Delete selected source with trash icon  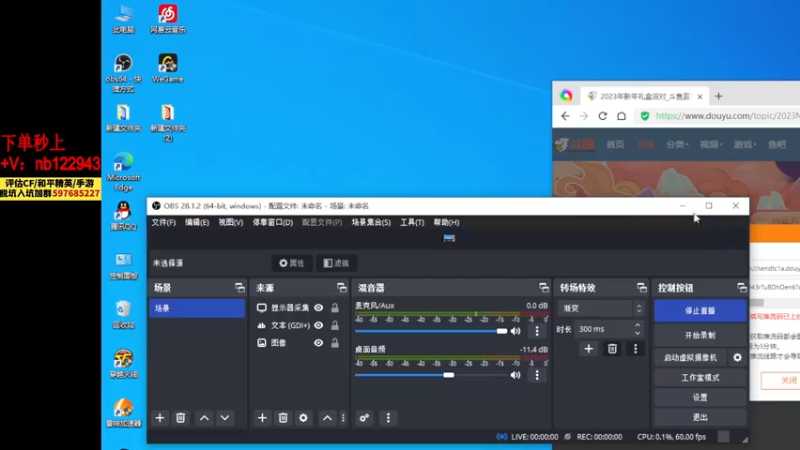(x=283, y=418)
